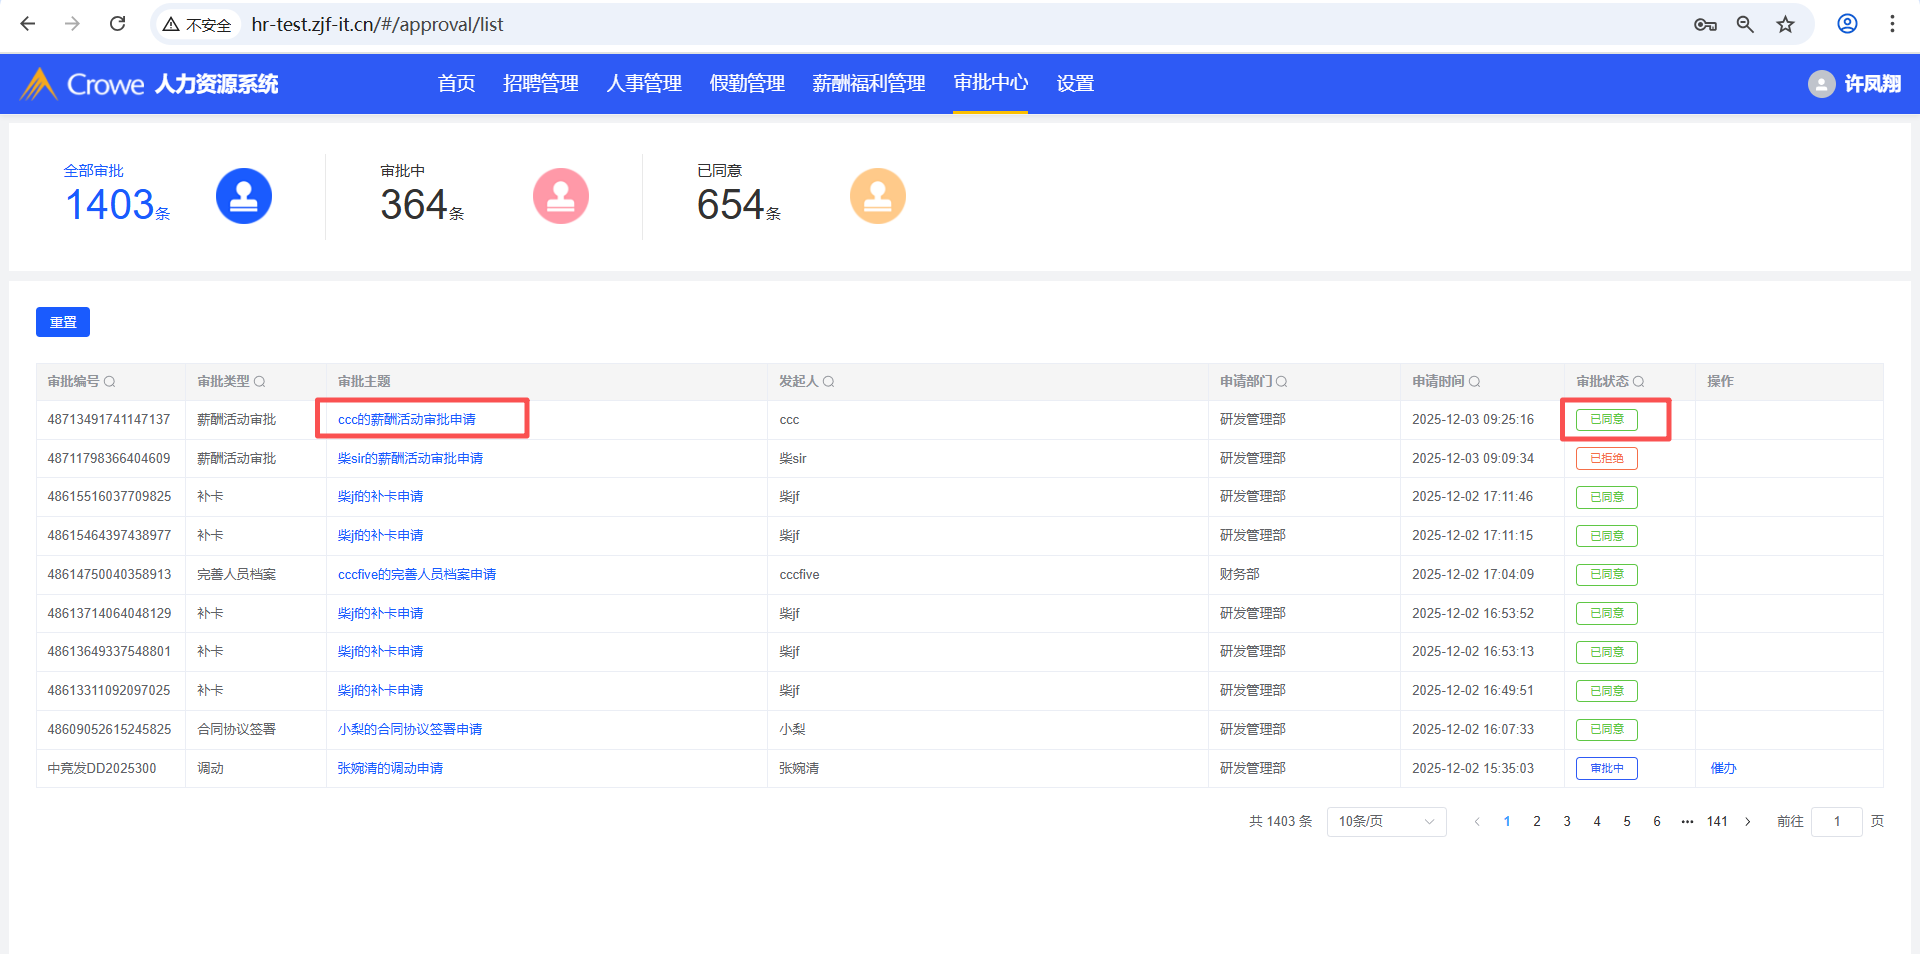Viewport: 1920px width, 954px height.
Task: Select current page 1 in pagination
Action: [1507, 822]
